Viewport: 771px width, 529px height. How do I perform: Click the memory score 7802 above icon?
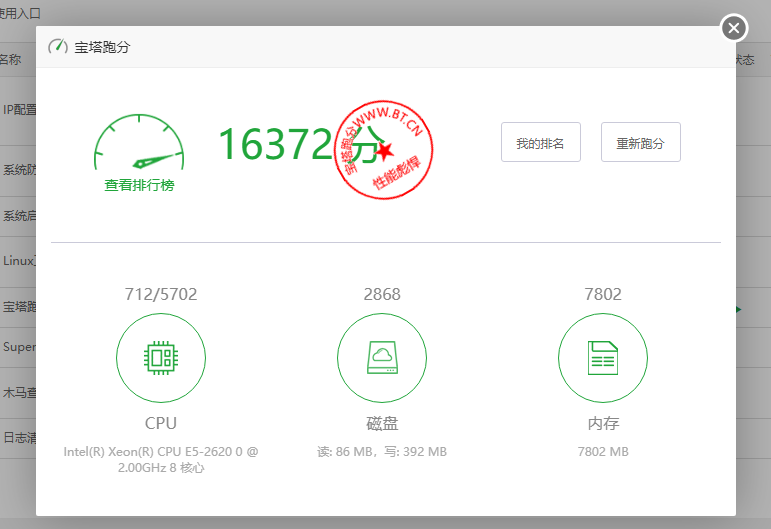click(x=603, y=294)
